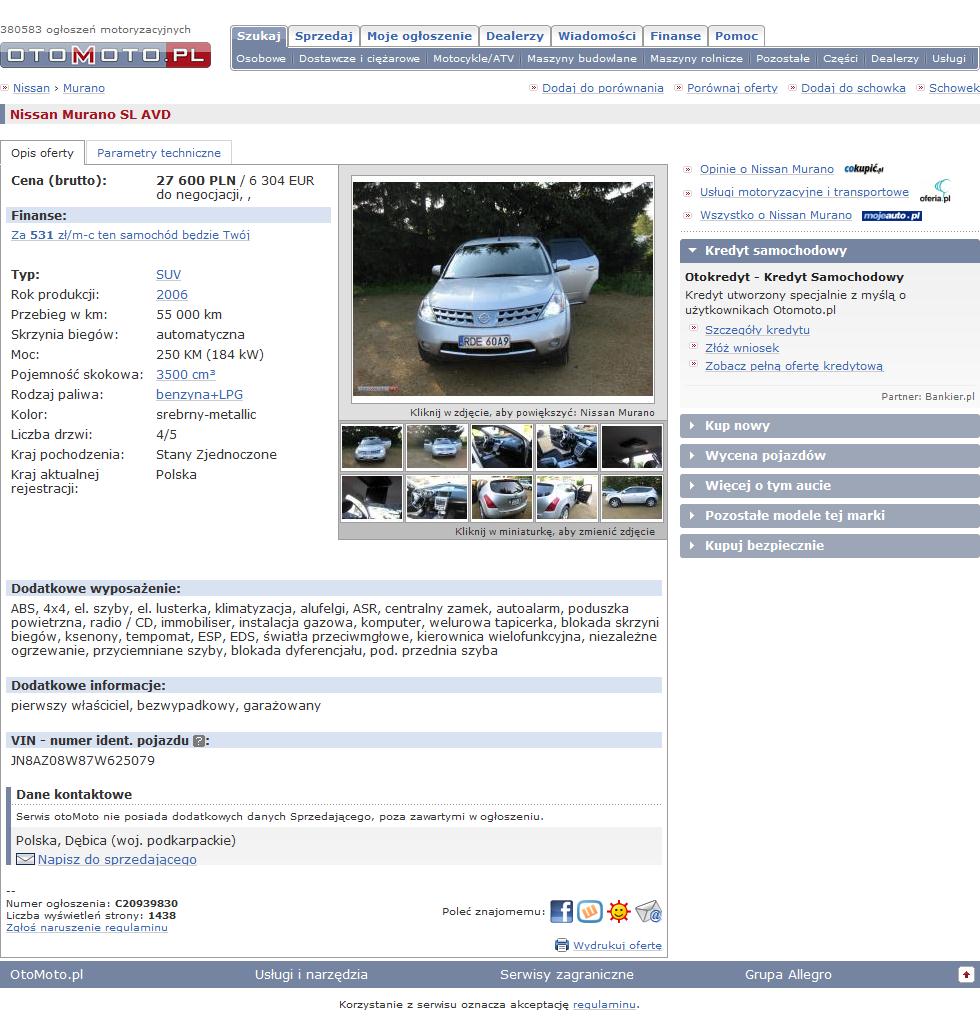Choose Motocykle/ATV in the category bar

coord(474,58)
